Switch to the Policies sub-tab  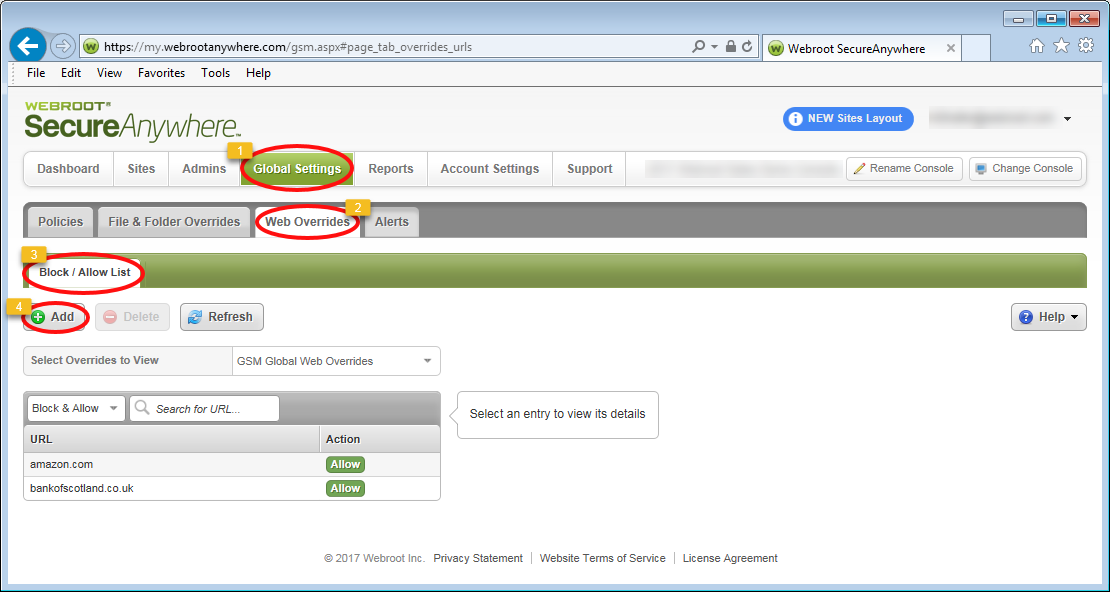click(60, 222)
